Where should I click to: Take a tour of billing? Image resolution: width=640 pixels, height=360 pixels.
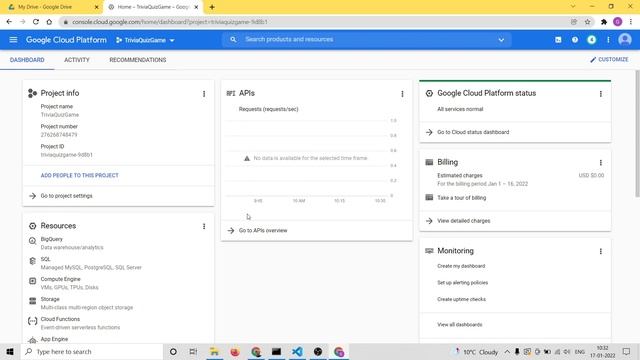coord(462,198)
